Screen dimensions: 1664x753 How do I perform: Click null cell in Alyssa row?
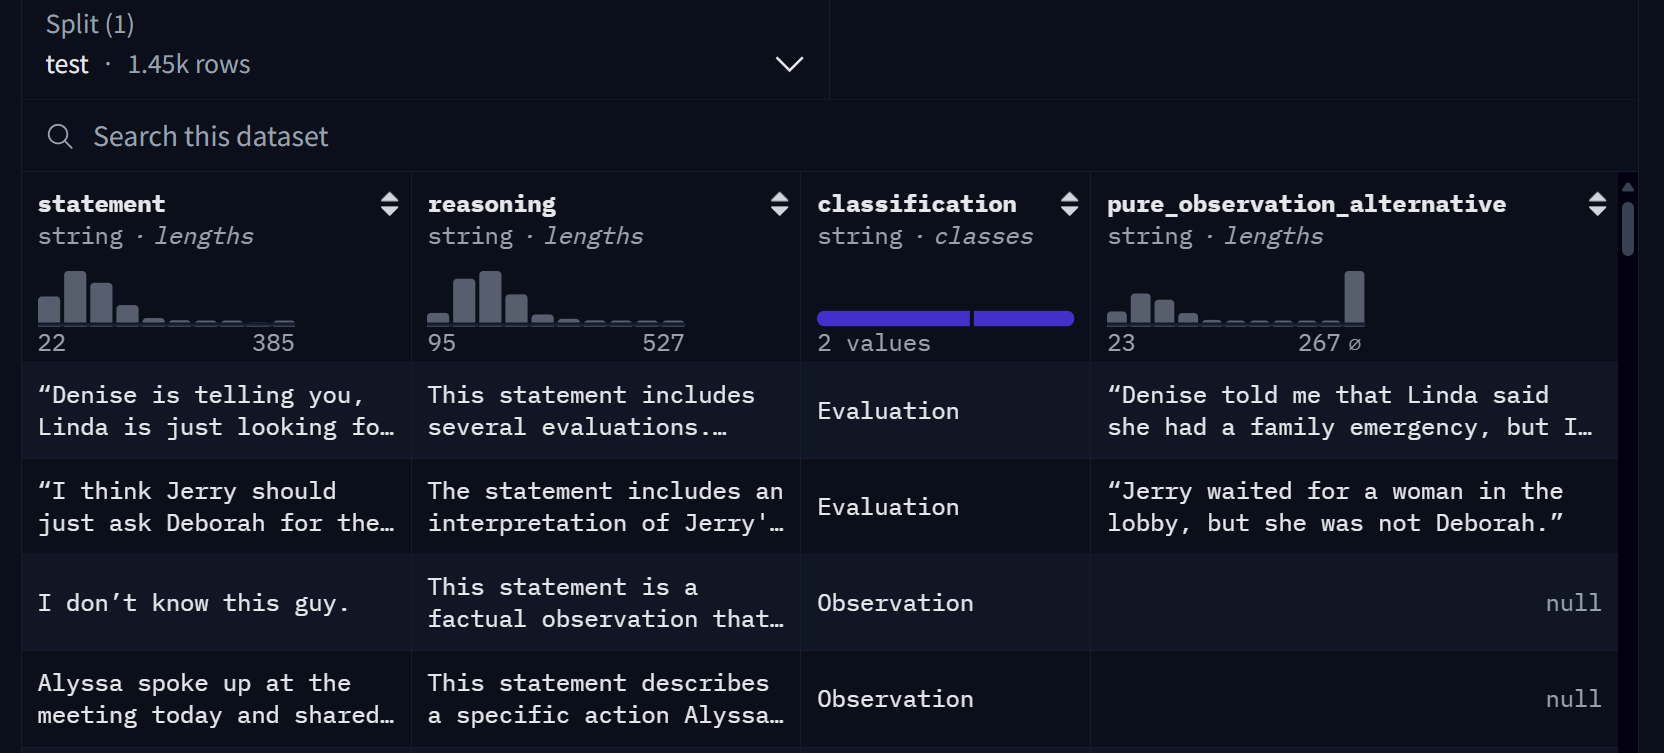(1354, 699)
